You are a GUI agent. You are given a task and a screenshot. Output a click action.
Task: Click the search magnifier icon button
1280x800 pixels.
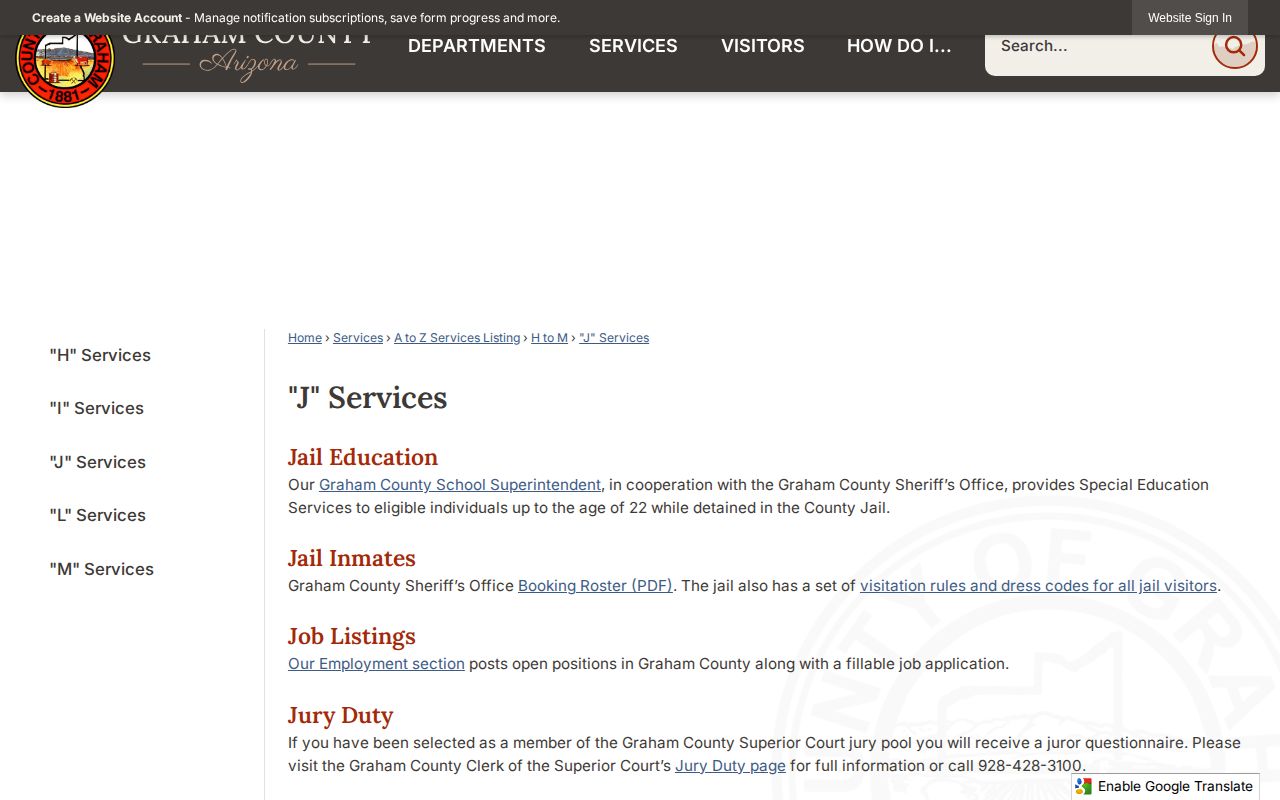1234,46
